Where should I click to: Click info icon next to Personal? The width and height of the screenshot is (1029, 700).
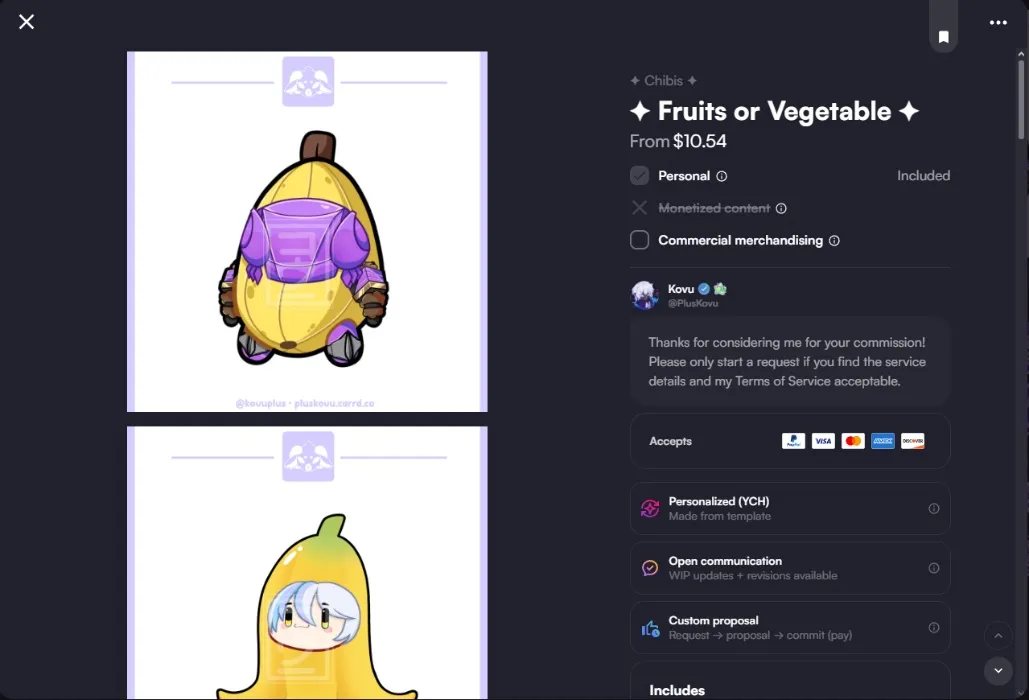[x=721, y=176]
